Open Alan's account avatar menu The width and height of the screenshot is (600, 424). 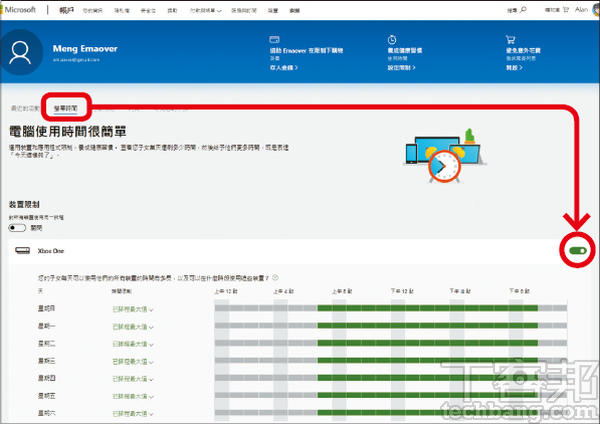tap(596, 10)
